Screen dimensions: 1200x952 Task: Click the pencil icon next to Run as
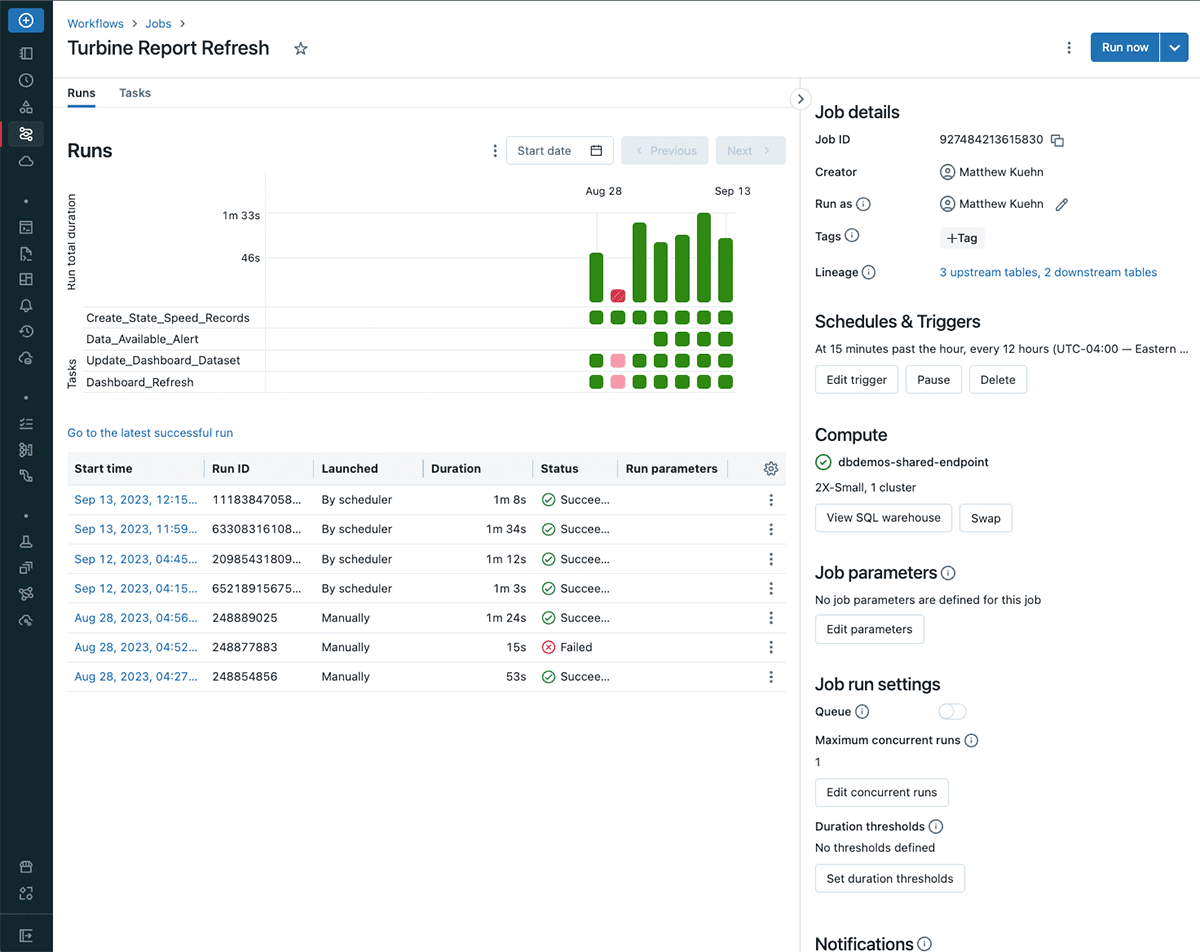1062,204
